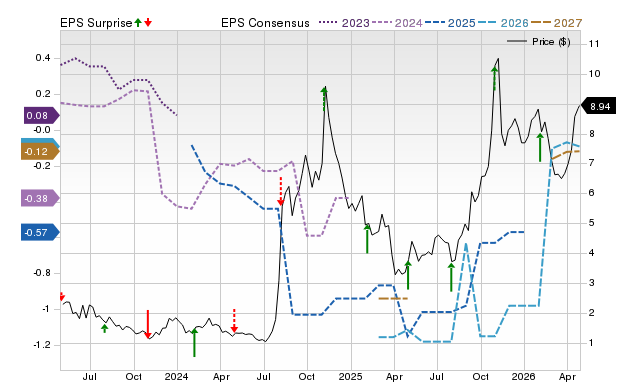
Task: Click the Price ($) legend label
Action: pyautogui.click(x=551, y=42)
